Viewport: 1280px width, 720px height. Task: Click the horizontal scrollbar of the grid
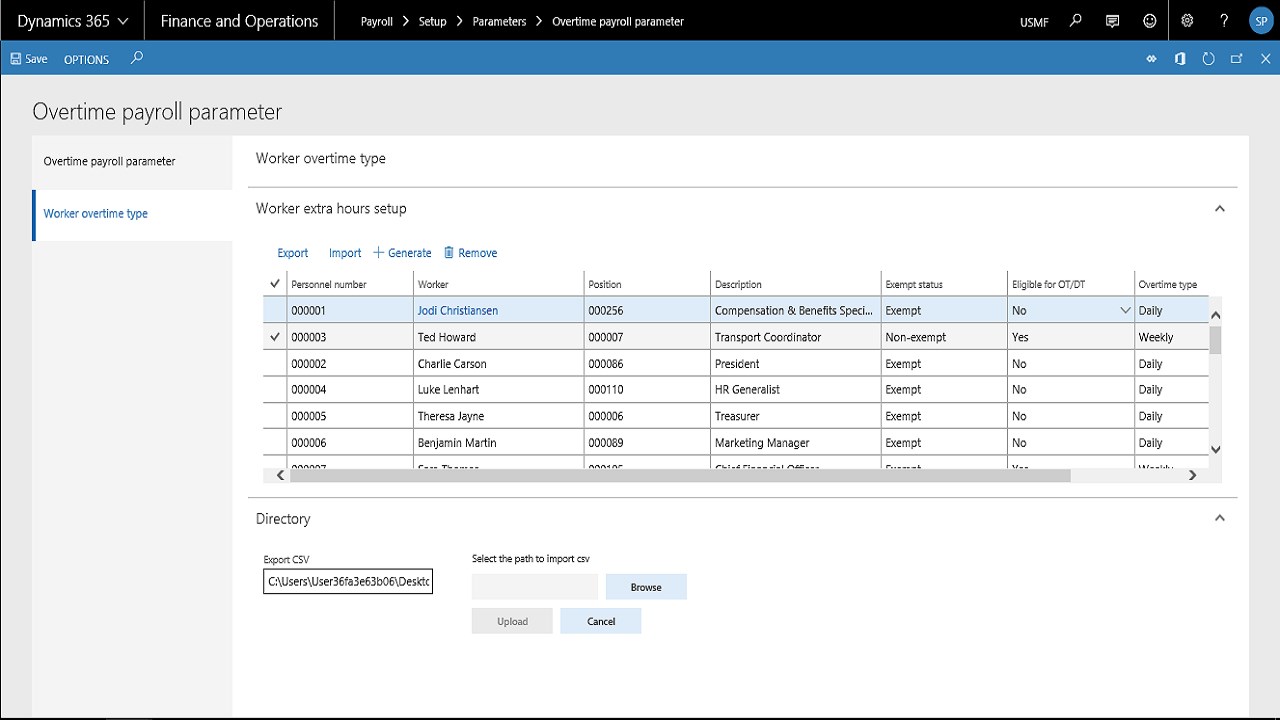pos(680,476)
